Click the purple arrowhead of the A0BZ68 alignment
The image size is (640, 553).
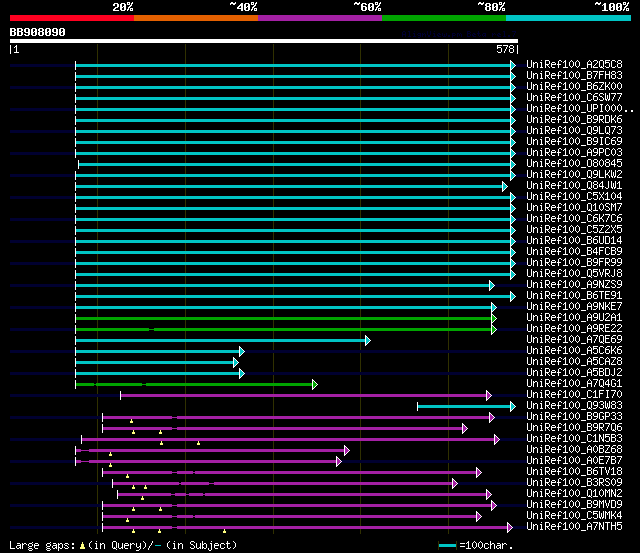tap(347, 451)
